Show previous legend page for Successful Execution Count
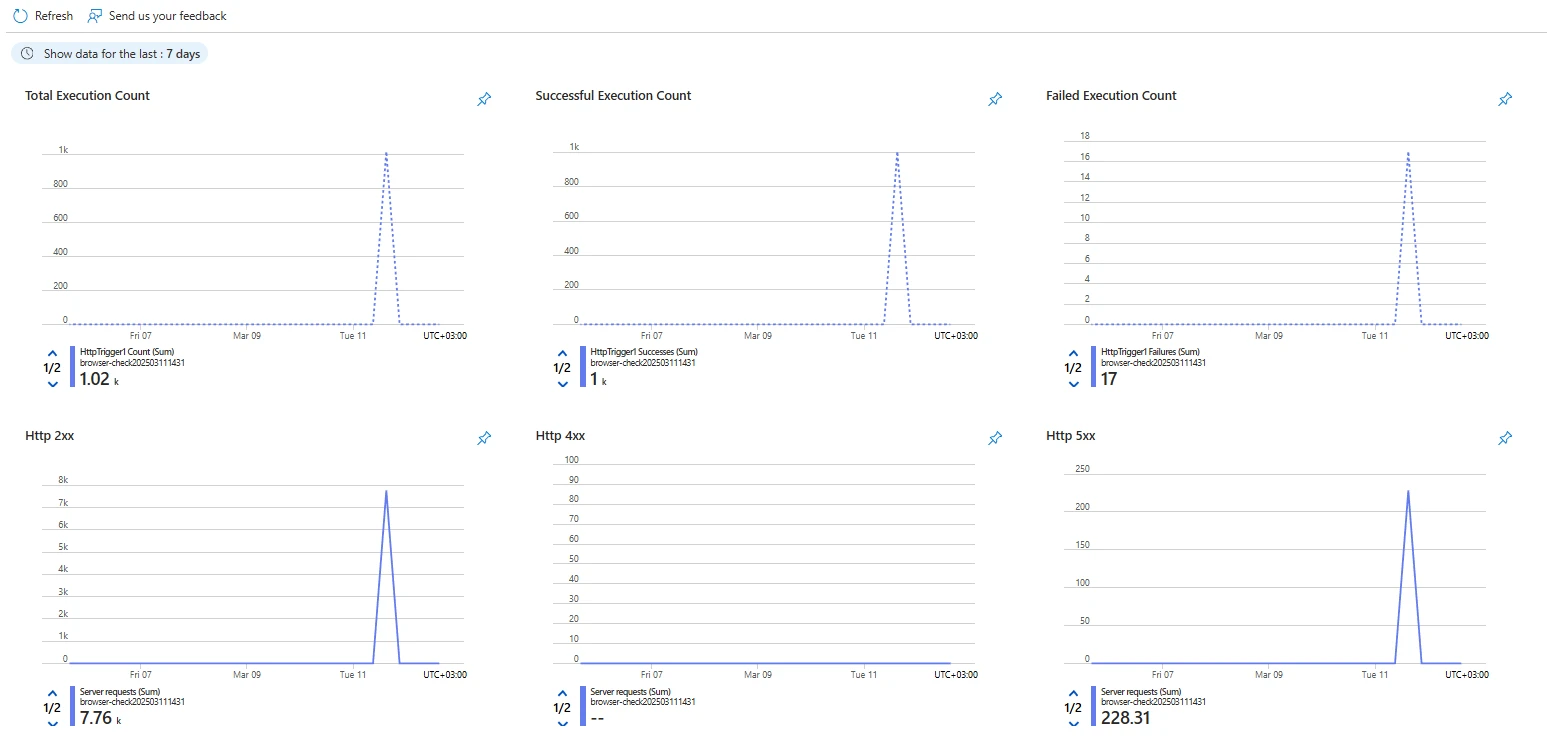The image size is (1547, 742). (x=562, y=353)
